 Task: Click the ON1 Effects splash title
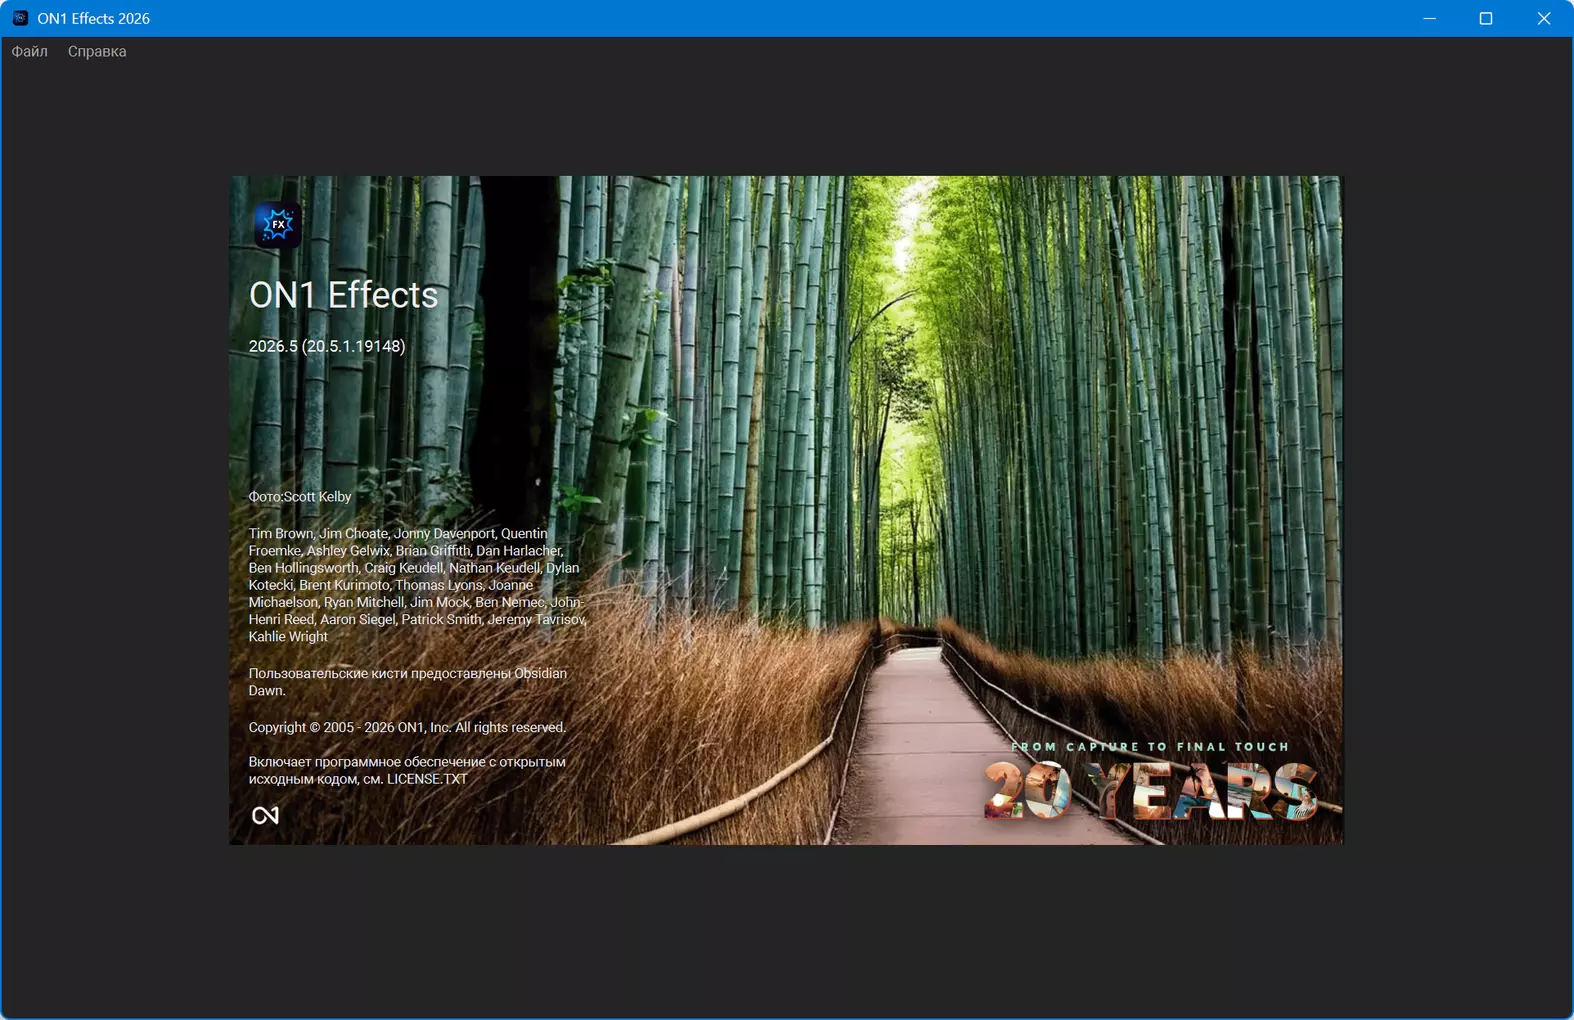(x=343, y=295)
